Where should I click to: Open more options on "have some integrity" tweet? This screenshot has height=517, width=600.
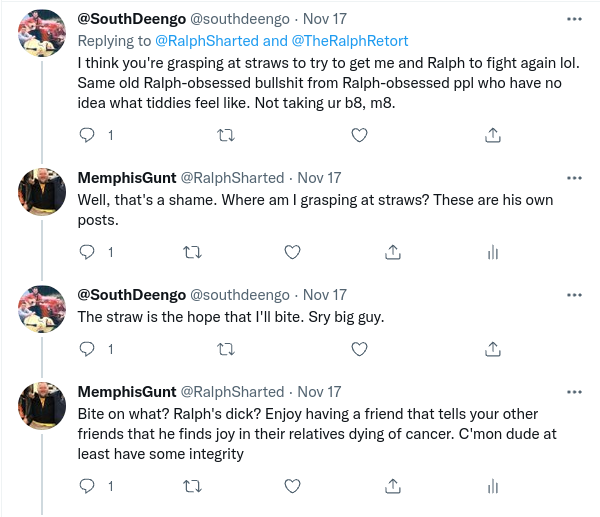574,392
